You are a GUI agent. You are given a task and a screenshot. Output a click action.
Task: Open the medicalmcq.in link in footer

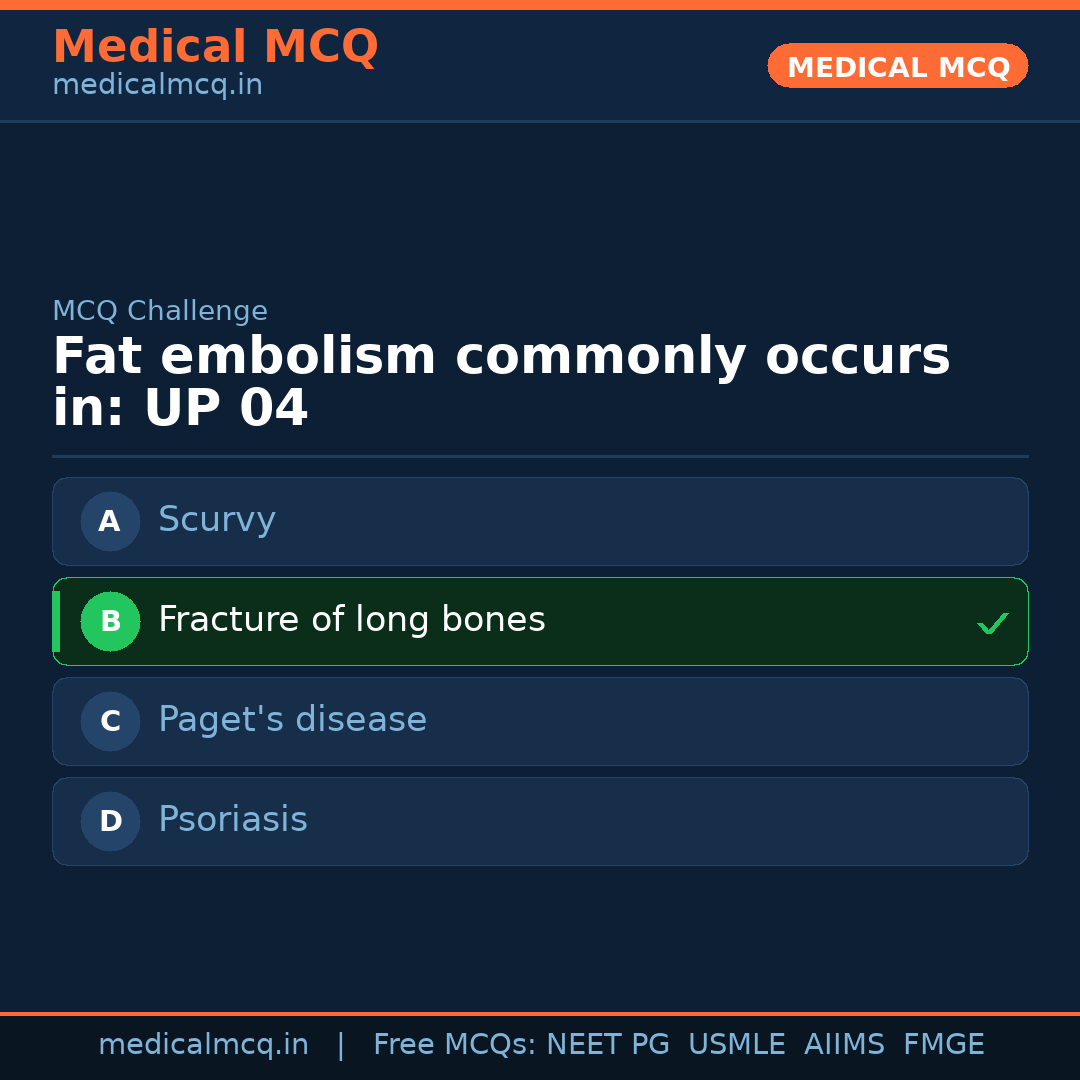click(203, 1045)
